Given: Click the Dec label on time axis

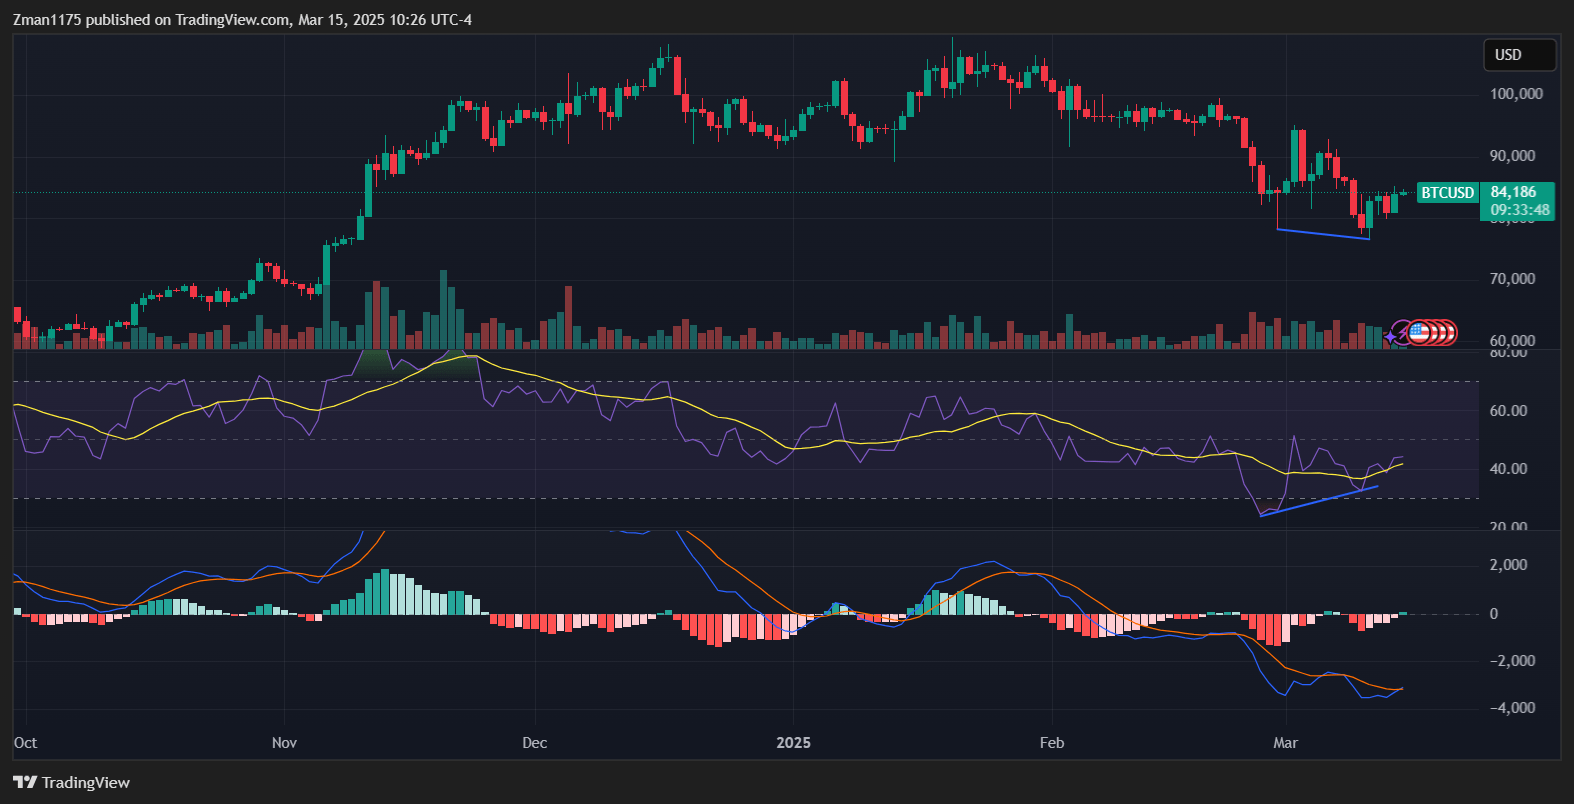Looking at the screenshot, I should (535, 743).
